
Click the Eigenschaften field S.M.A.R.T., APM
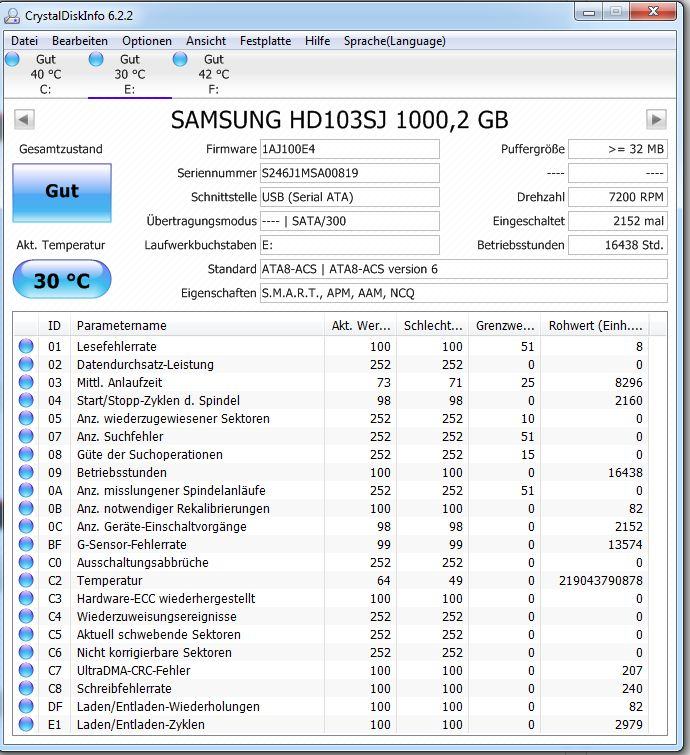[x=464, y=293]
